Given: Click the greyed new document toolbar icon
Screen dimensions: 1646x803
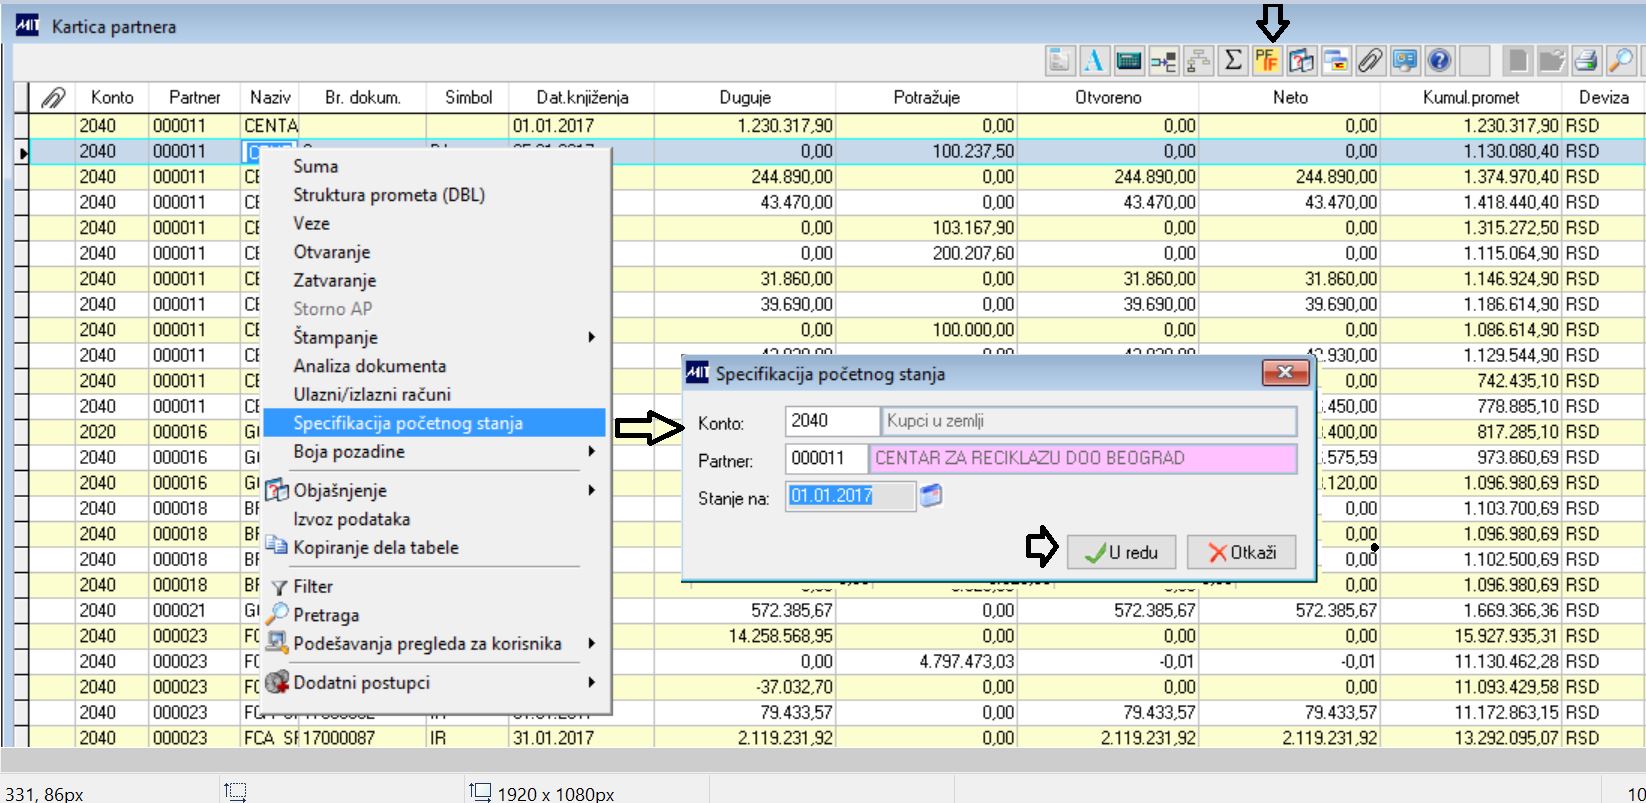Looking at the screenshot, I should tap(1518, 62).
